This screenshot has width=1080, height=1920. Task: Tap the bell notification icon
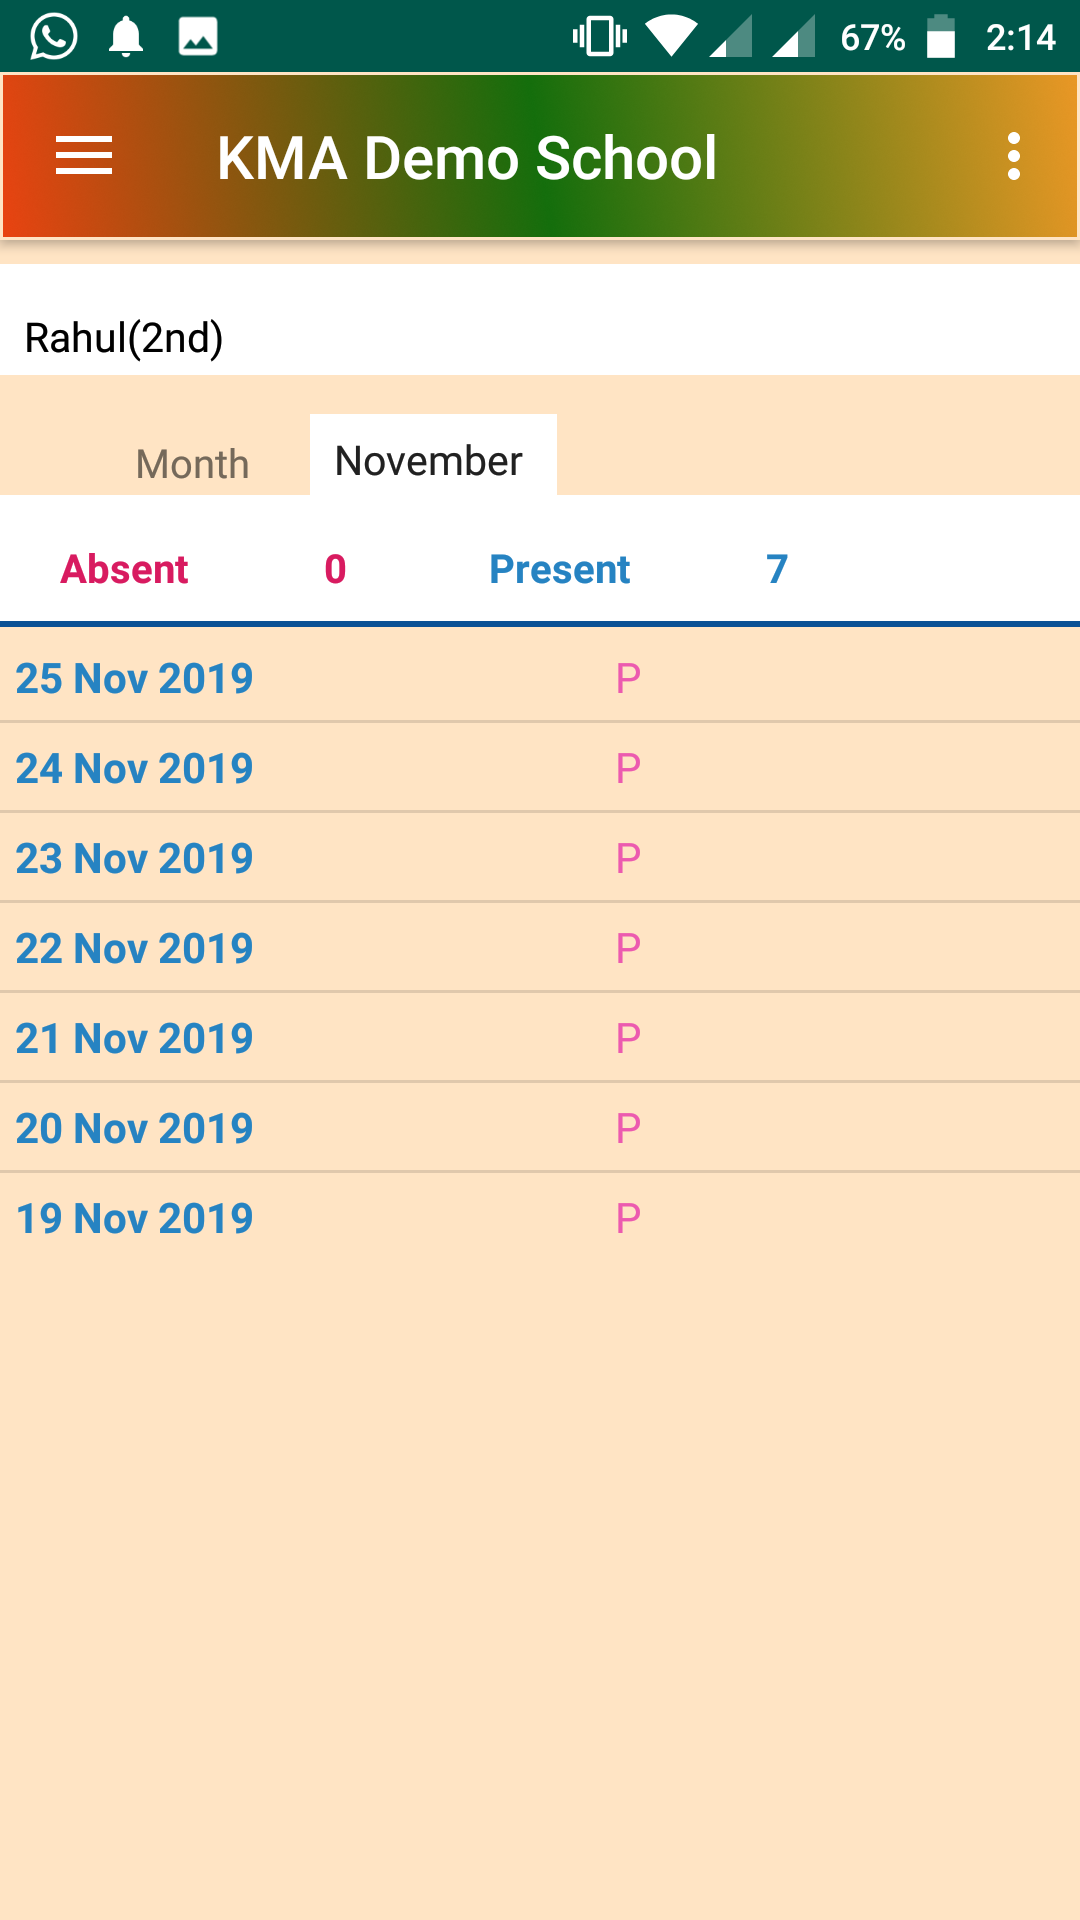126,37
